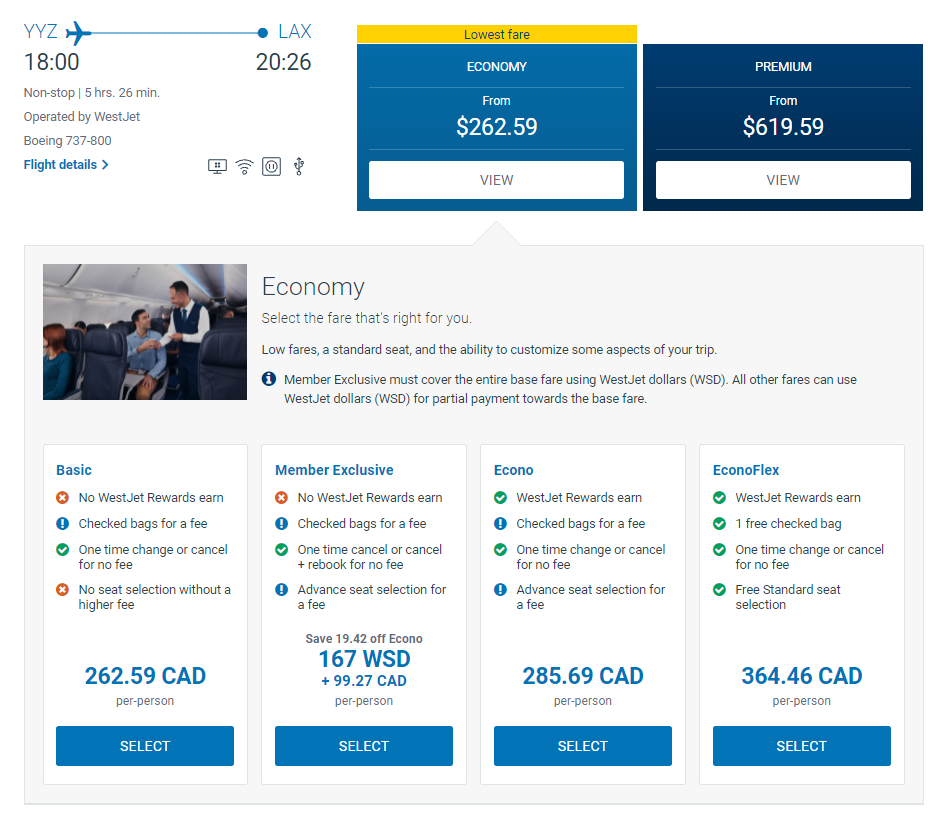This screenshot has height=817, width=935.
Task: Click the green check beside Econo Rewards earn
Action: click(500, 498)
